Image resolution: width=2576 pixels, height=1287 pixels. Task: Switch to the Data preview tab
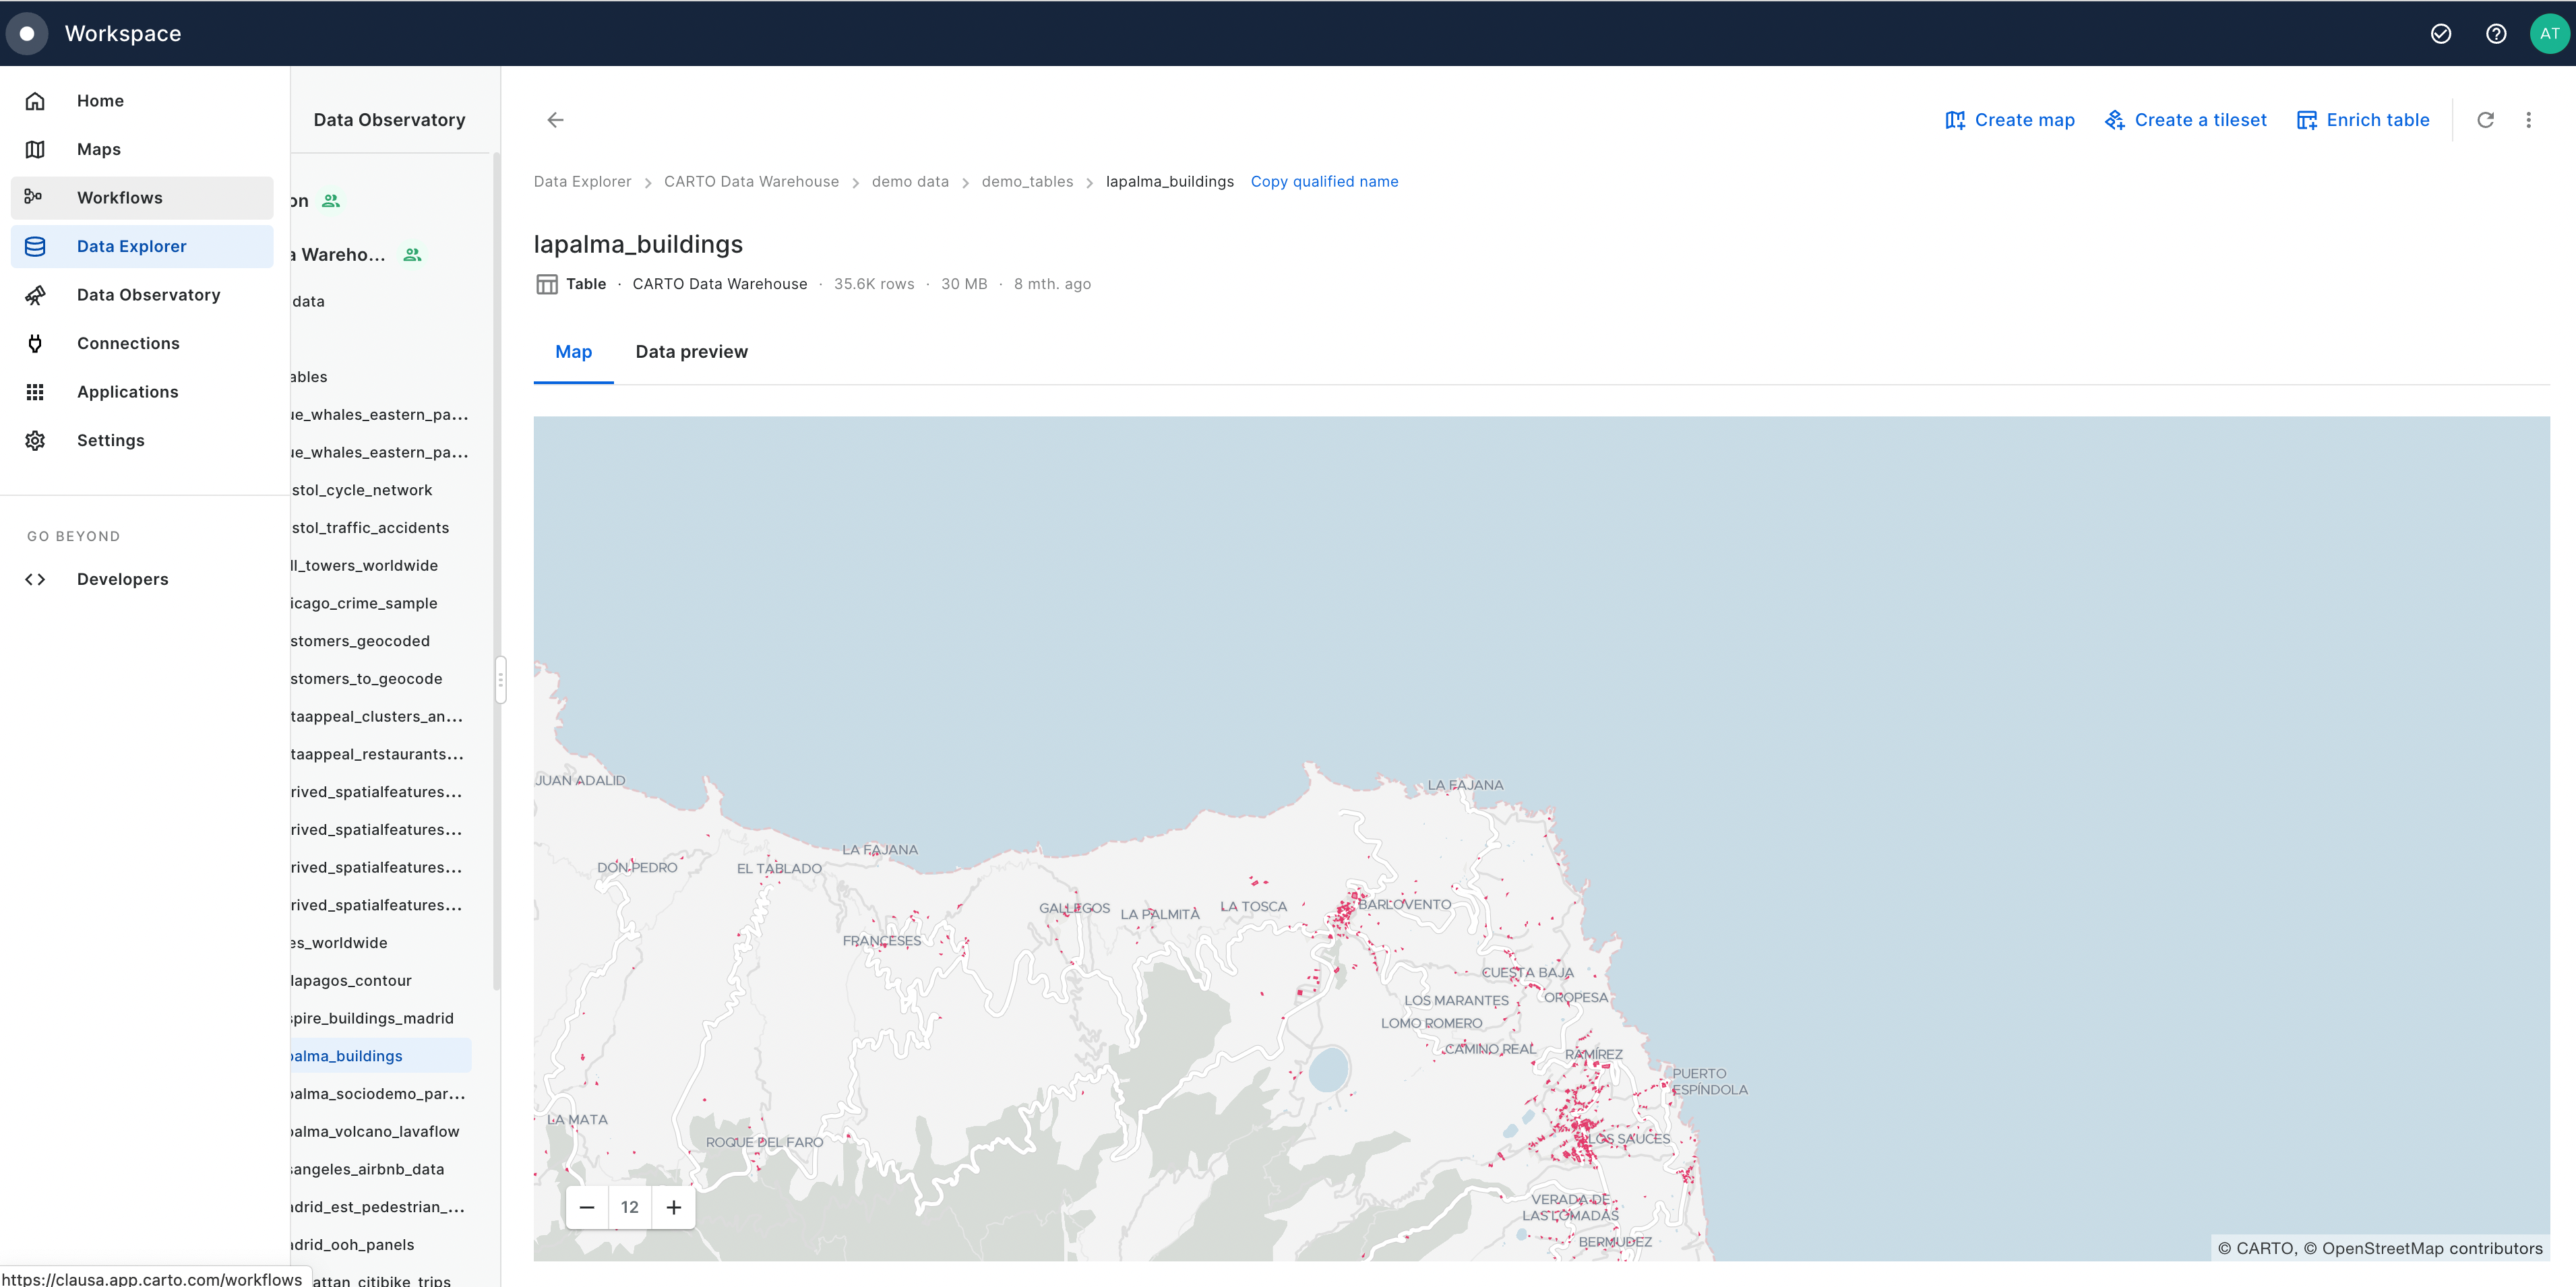tap(692, 352)
